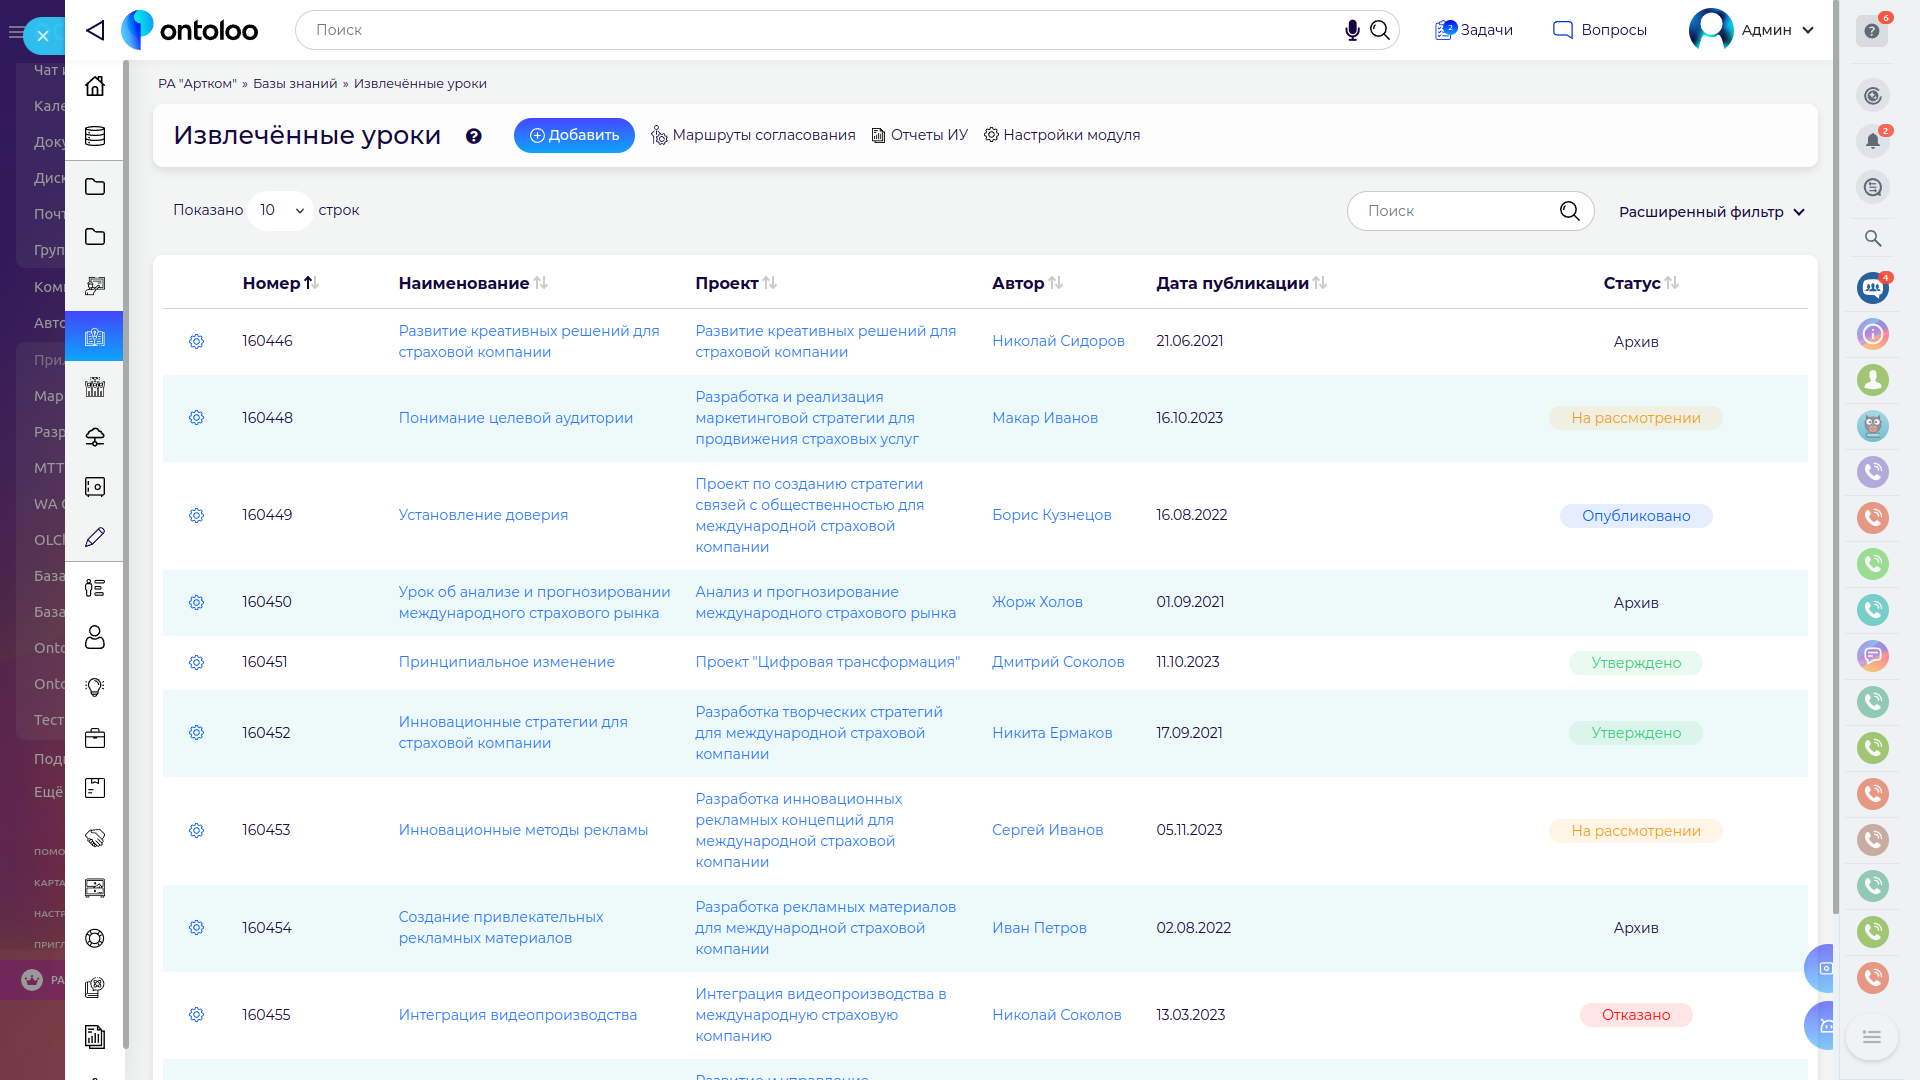1920x1080 pixels.
Task: Open the gear menu for row 160448
Action: [x=196, y=418]
